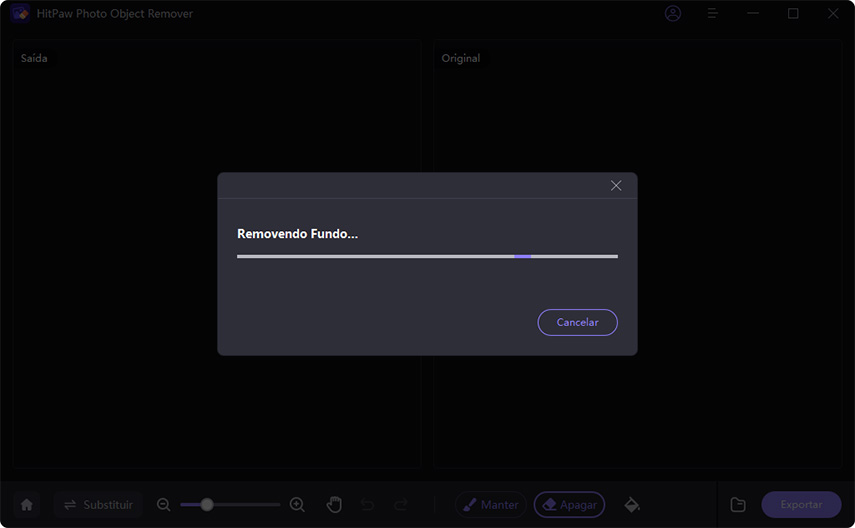
Task: Click the HitPaw app logo icon
Action: (20, 13)
